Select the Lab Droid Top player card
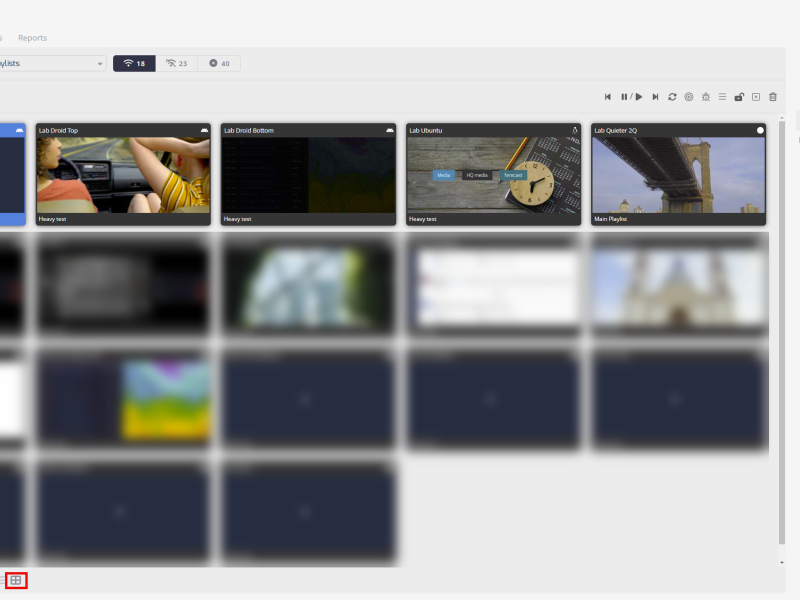The height and width of the screenshot is (600, 800). point(123,174)
